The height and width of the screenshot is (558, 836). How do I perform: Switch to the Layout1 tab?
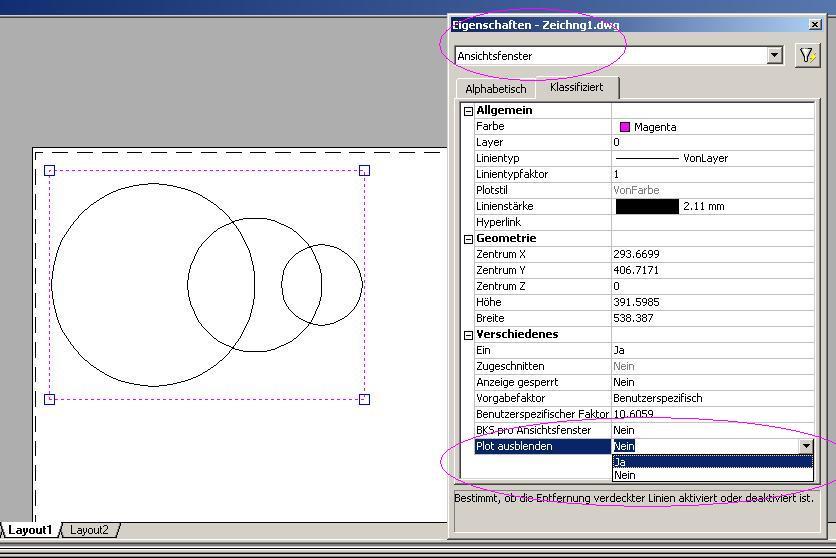tap(30, 530)
